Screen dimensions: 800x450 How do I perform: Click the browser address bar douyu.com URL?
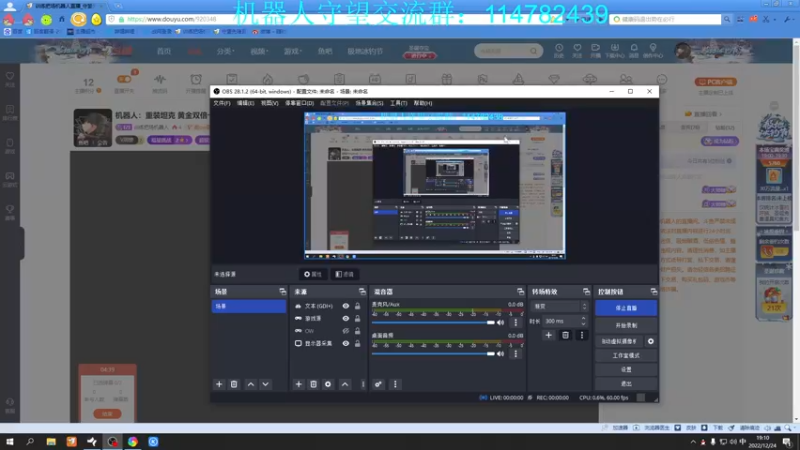pos(172,19)
